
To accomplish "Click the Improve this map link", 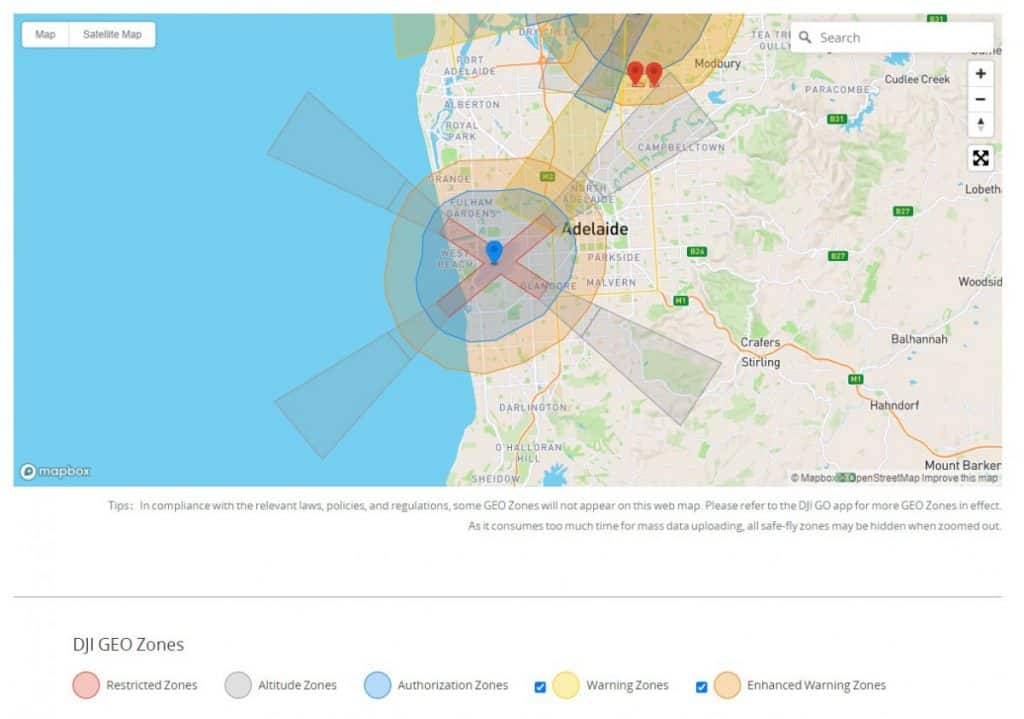I will coord(959,478).
